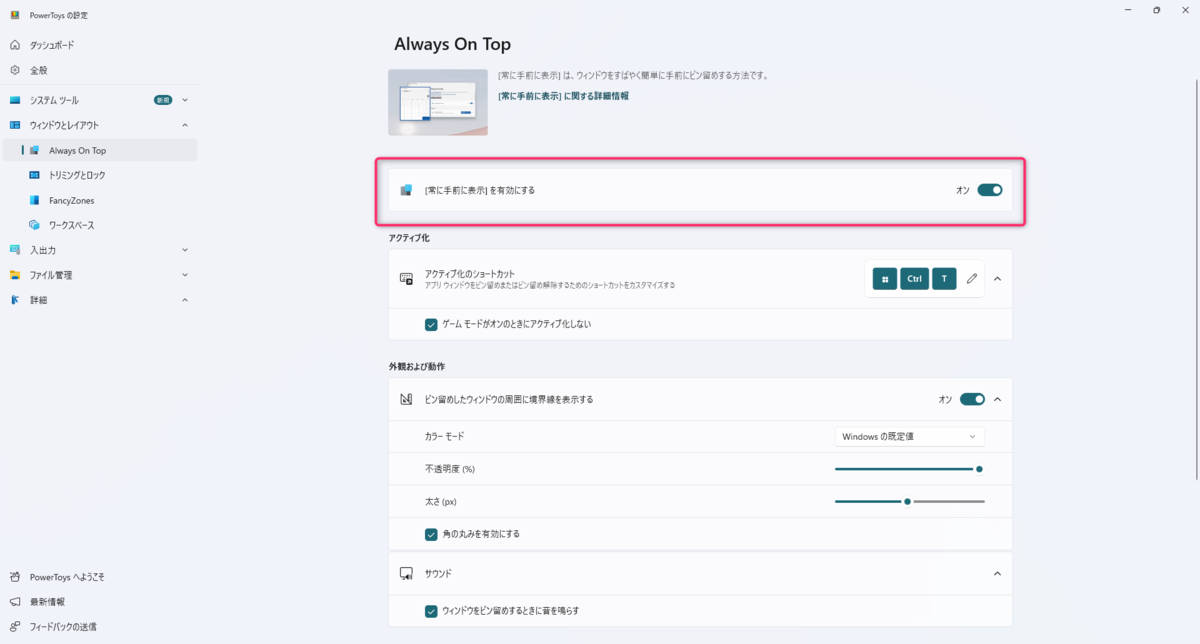Open the [常に手前に表示] に関する詳細情報 link
This screenshot has width=1200, height=644.
coord(563,96)
